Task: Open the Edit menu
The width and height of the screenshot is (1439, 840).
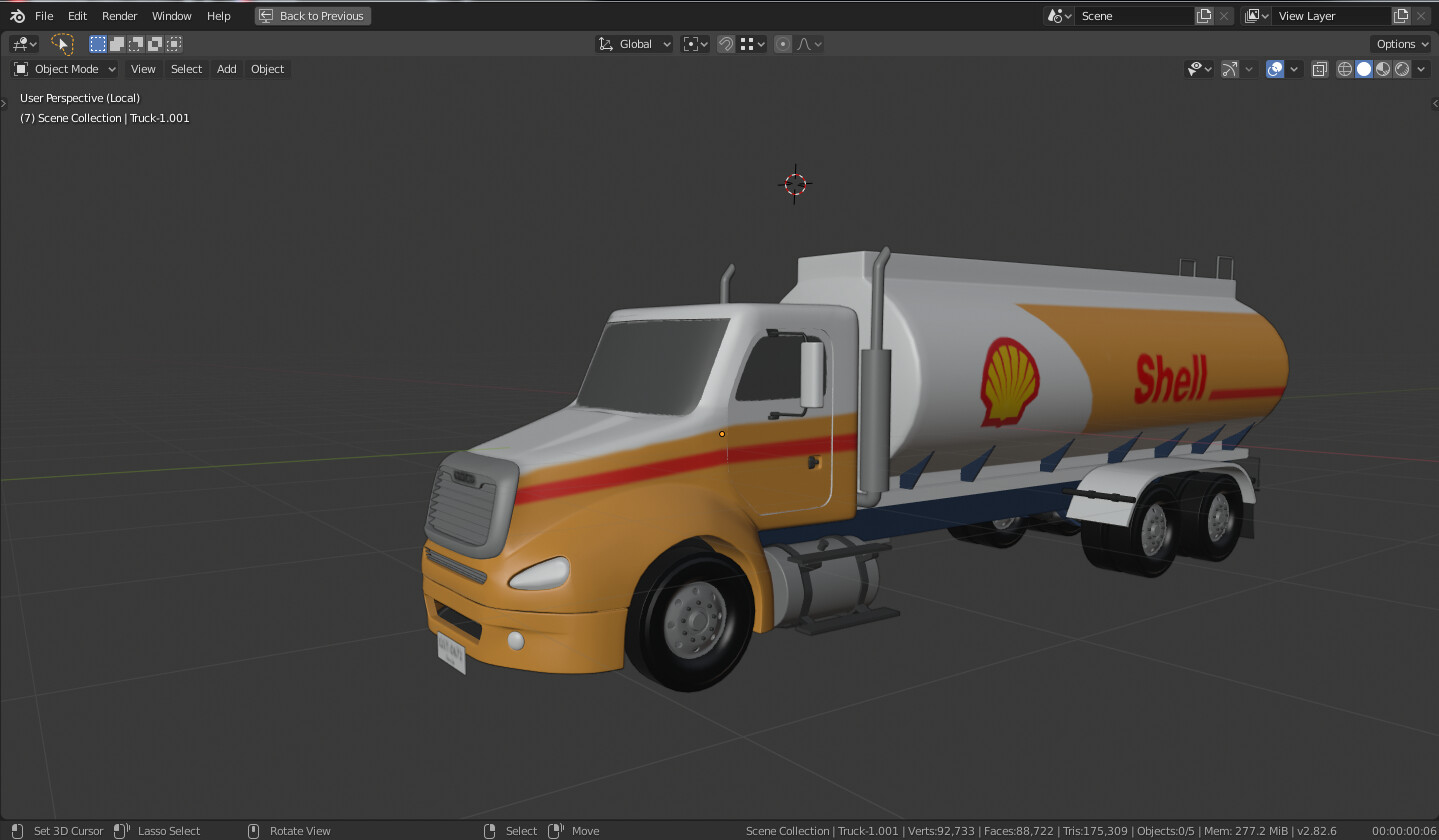Action: point(77,16)
